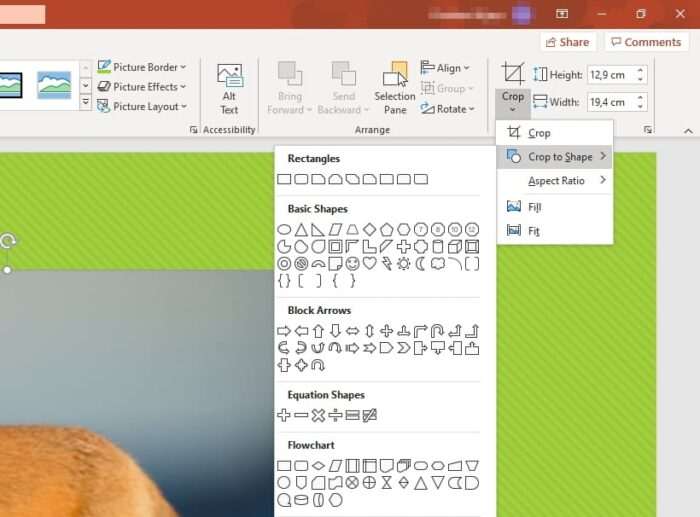The image size is (700, 517).
Task: Choose the U-Turn Arrow block arrow
Action: click(x=438, y=331)
